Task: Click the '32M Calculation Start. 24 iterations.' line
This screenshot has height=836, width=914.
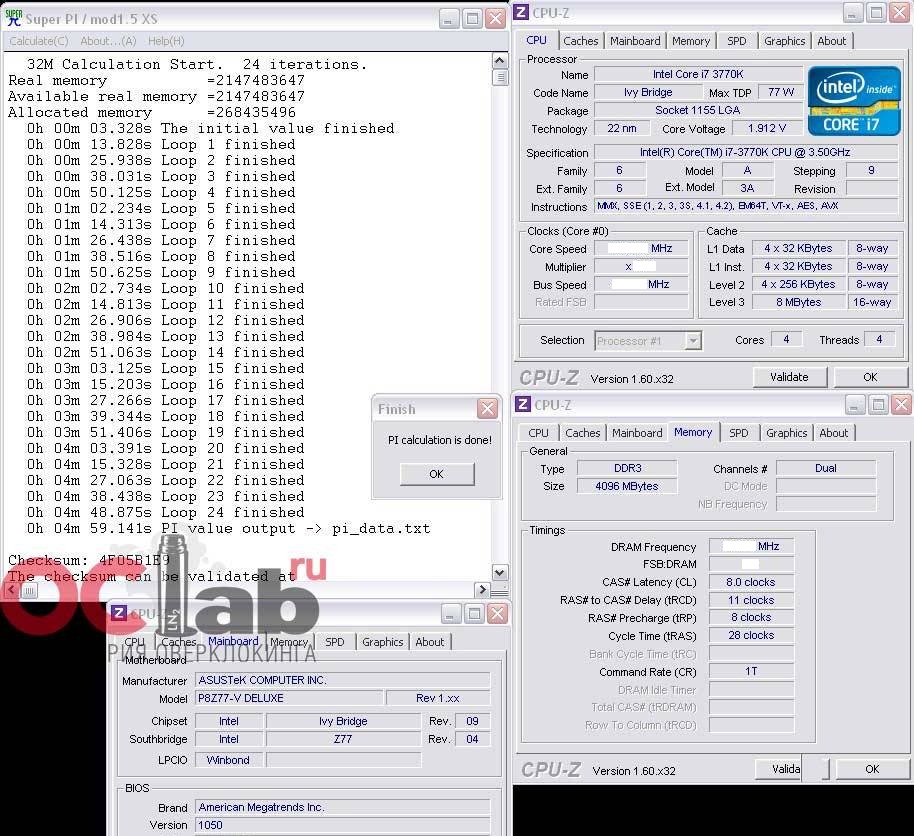Action: [197, 64]
